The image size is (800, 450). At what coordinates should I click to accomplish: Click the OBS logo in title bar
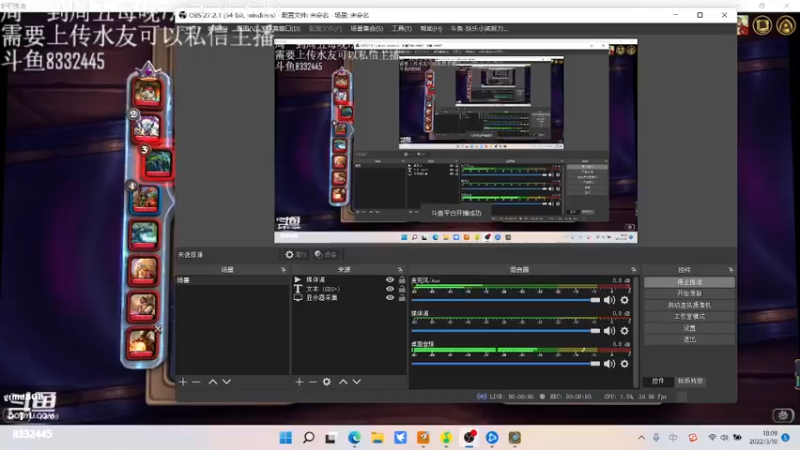(x=183, y=15)
